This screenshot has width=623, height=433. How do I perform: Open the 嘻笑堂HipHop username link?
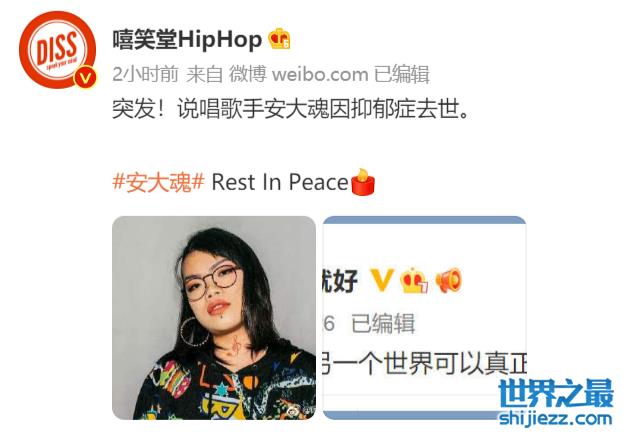click(187, 39)
